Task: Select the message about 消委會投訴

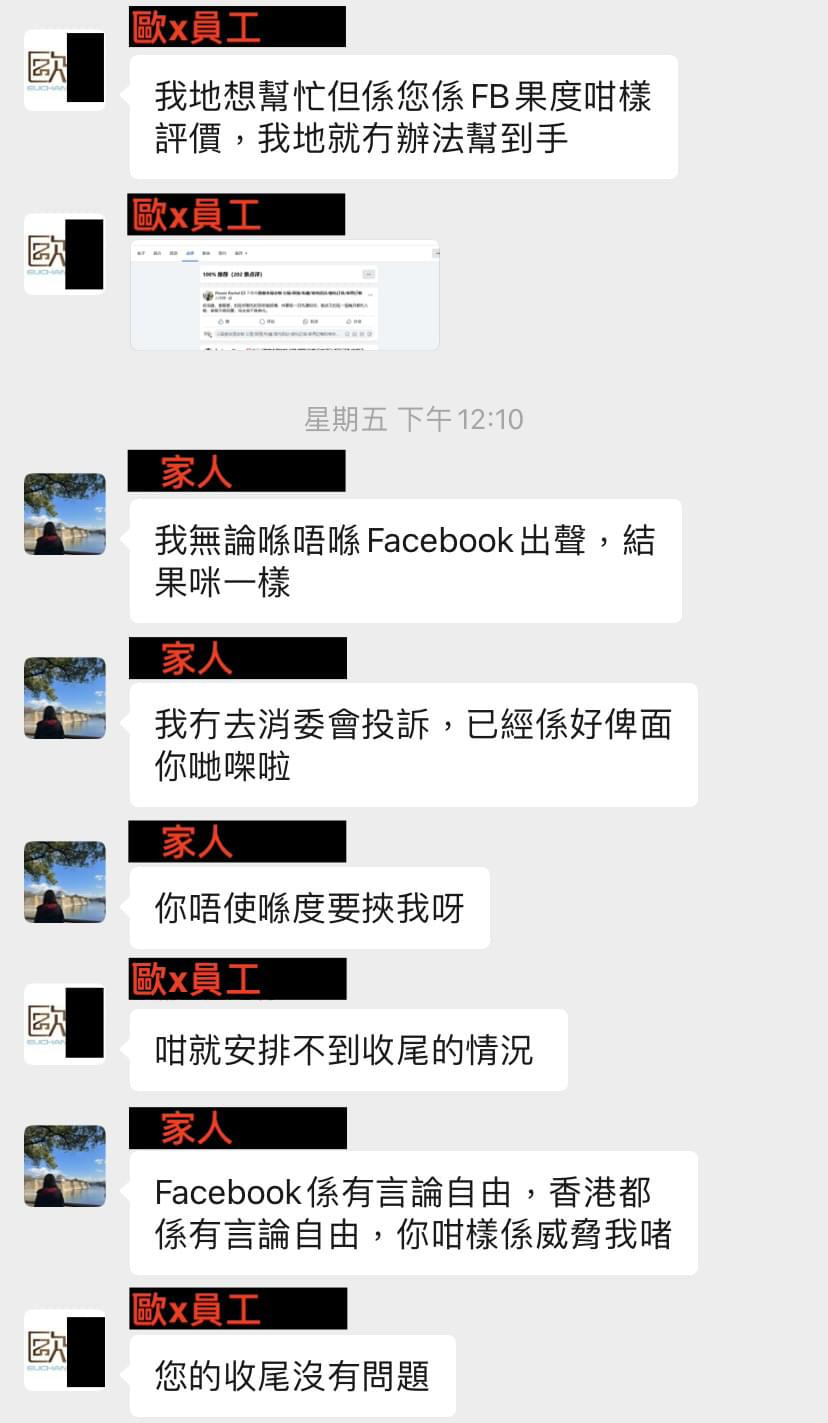Action: point(414,745)
